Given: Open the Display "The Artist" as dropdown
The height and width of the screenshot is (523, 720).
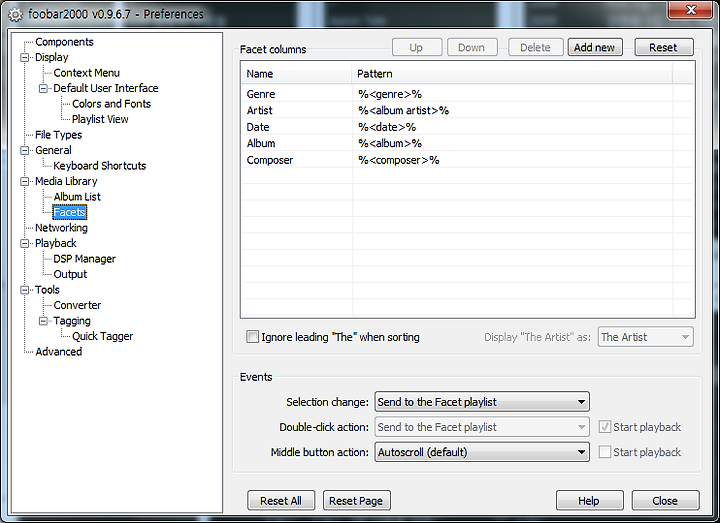Looking at the screenshot, I should pyautogui.click(x=645, y=337).
